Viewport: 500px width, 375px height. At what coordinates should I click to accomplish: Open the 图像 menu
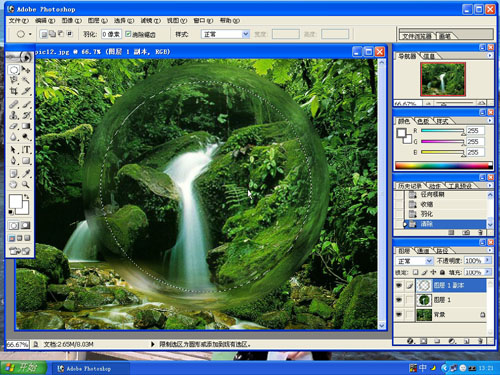[x=71, y=21]
